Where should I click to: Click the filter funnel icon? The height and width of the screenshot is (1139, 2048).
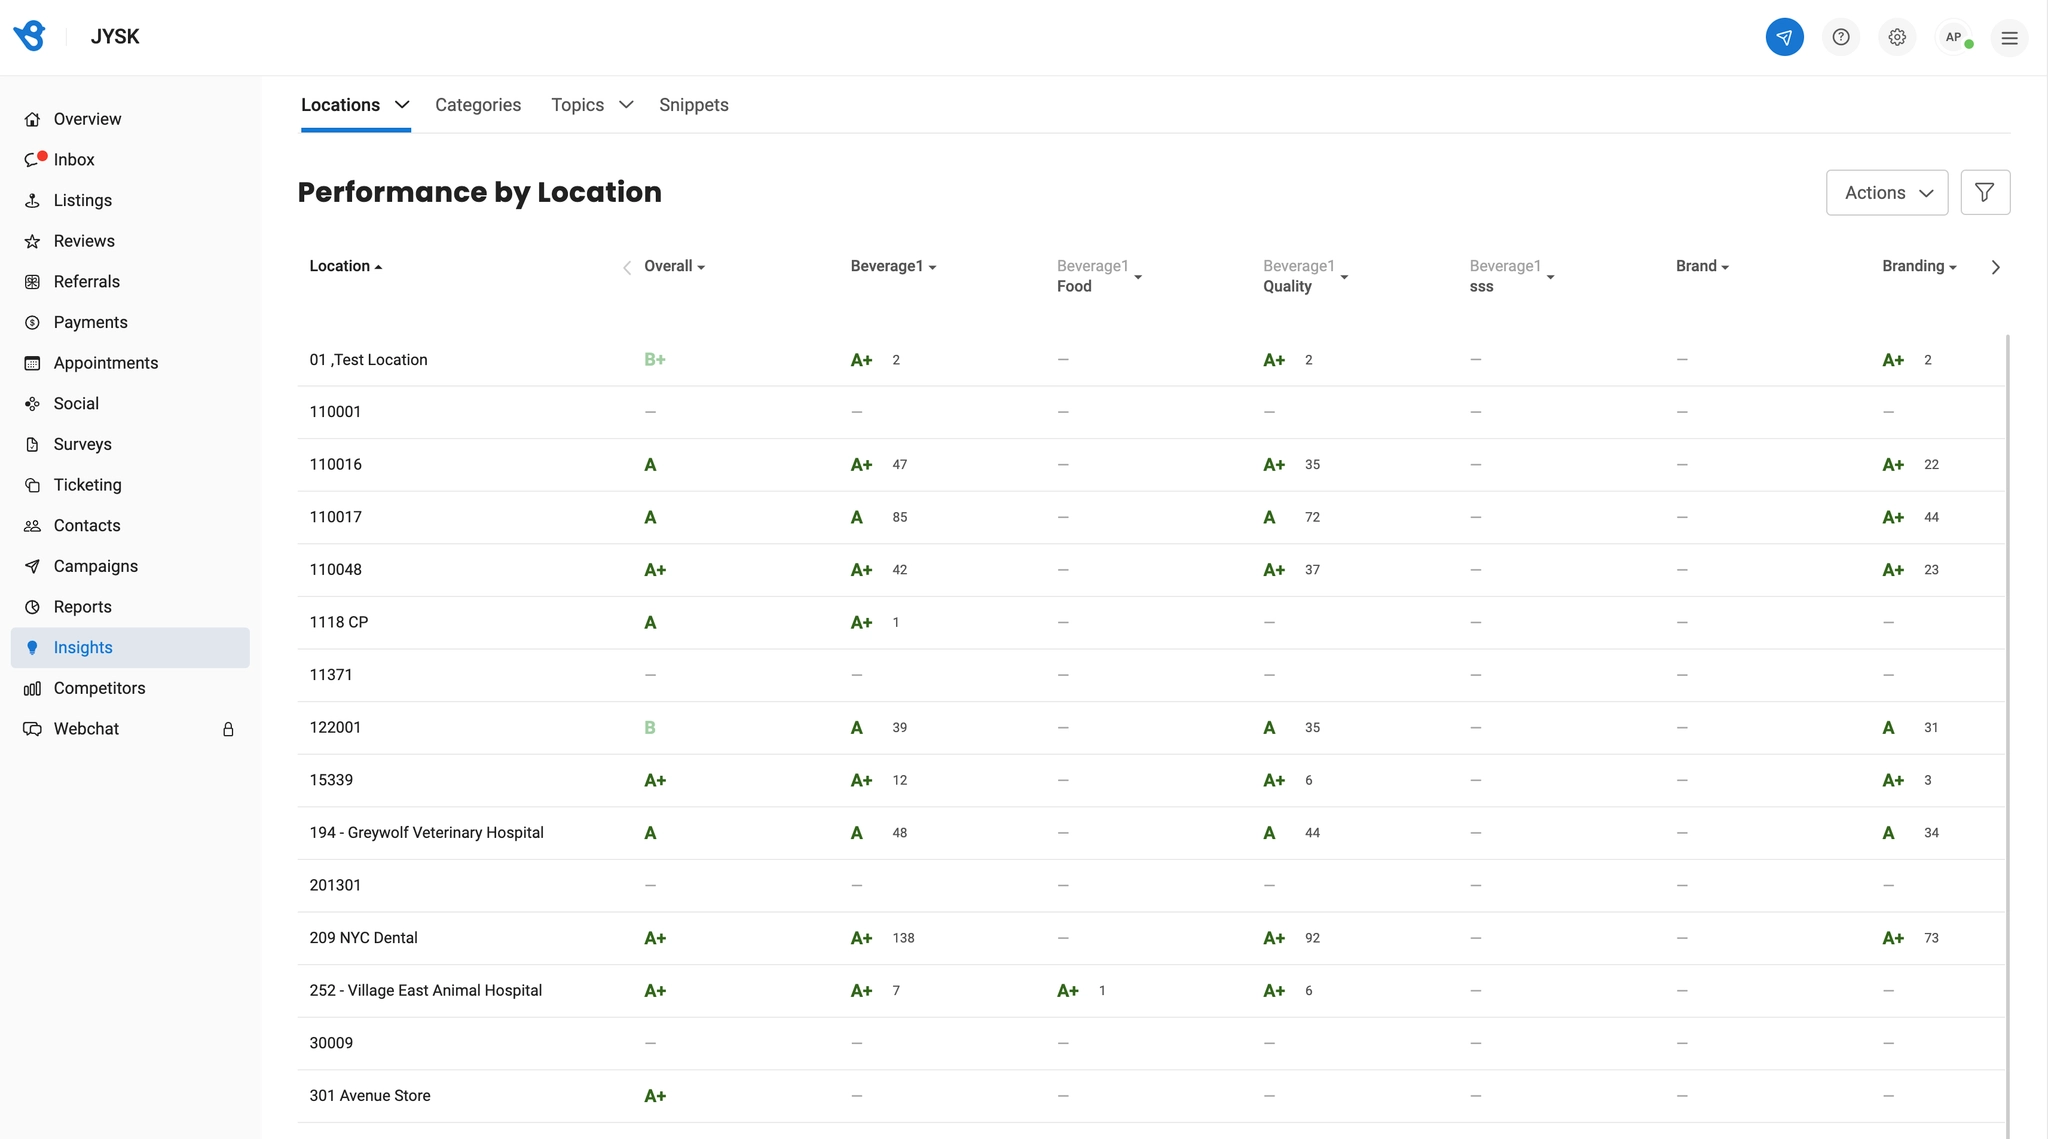tap(1985, 192)
